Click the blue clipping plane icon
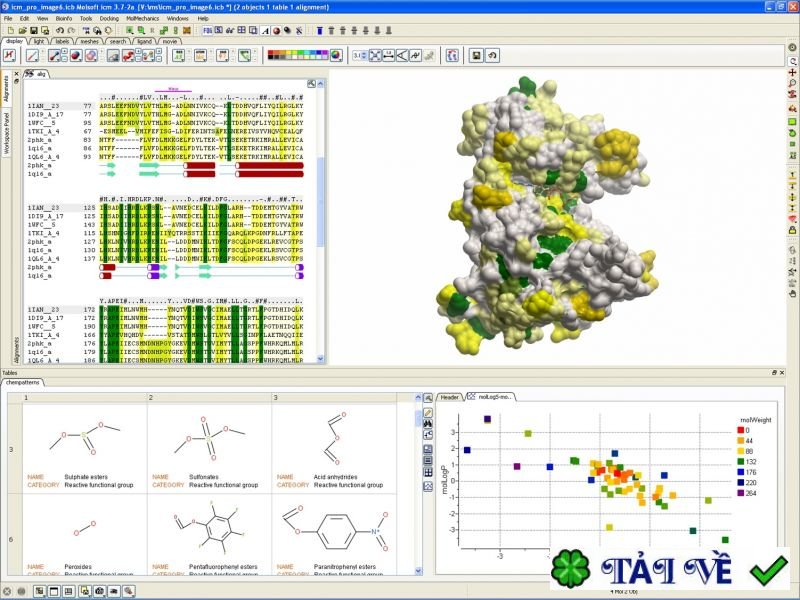The height and width of the screenshot is (600, 800). click(320, 31)
